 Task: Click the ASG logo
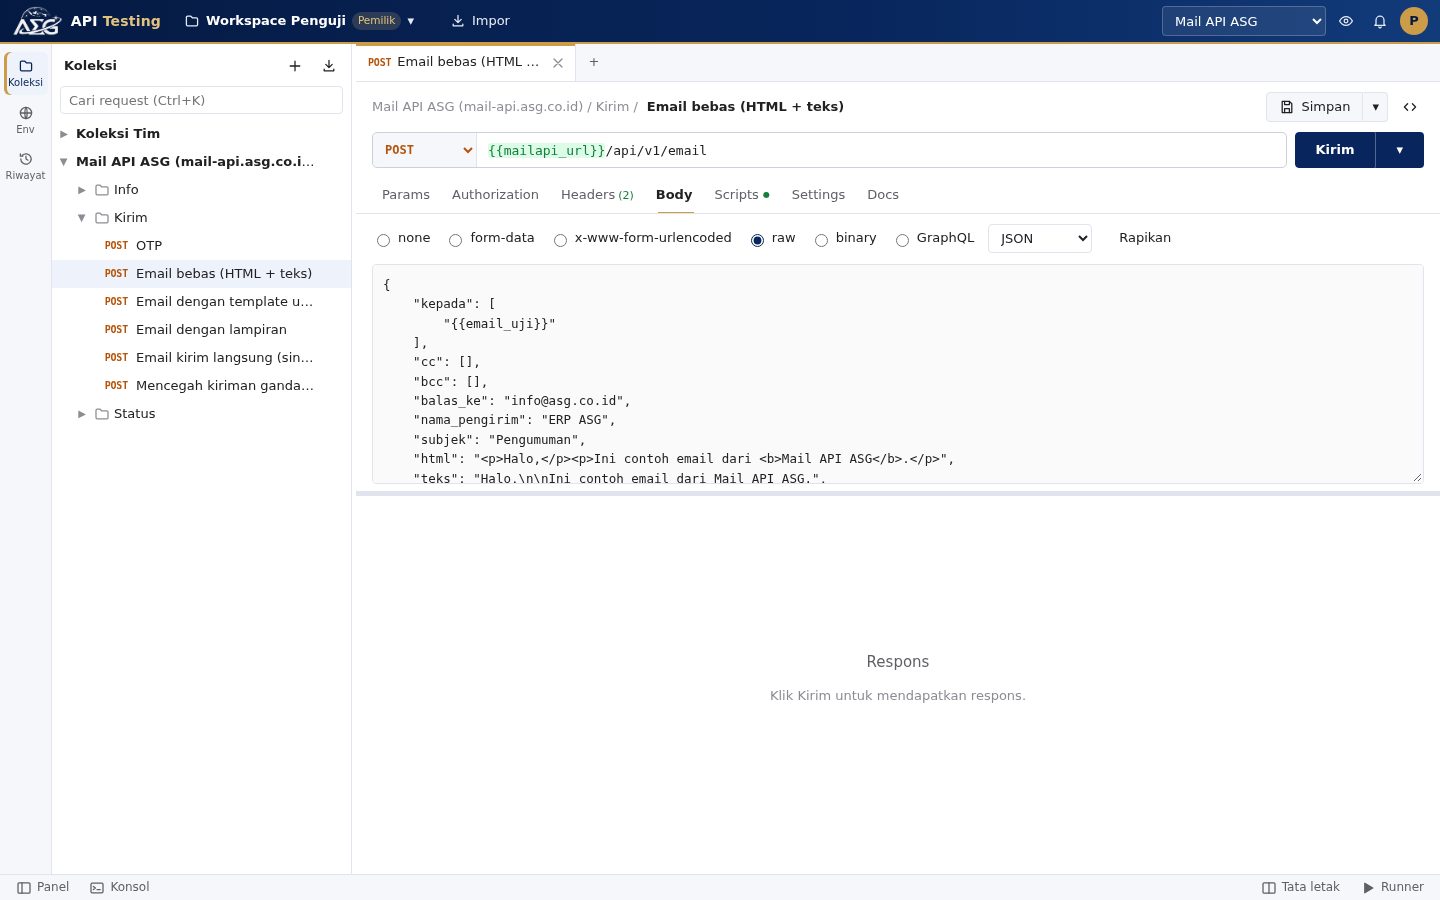click(37, 21)
